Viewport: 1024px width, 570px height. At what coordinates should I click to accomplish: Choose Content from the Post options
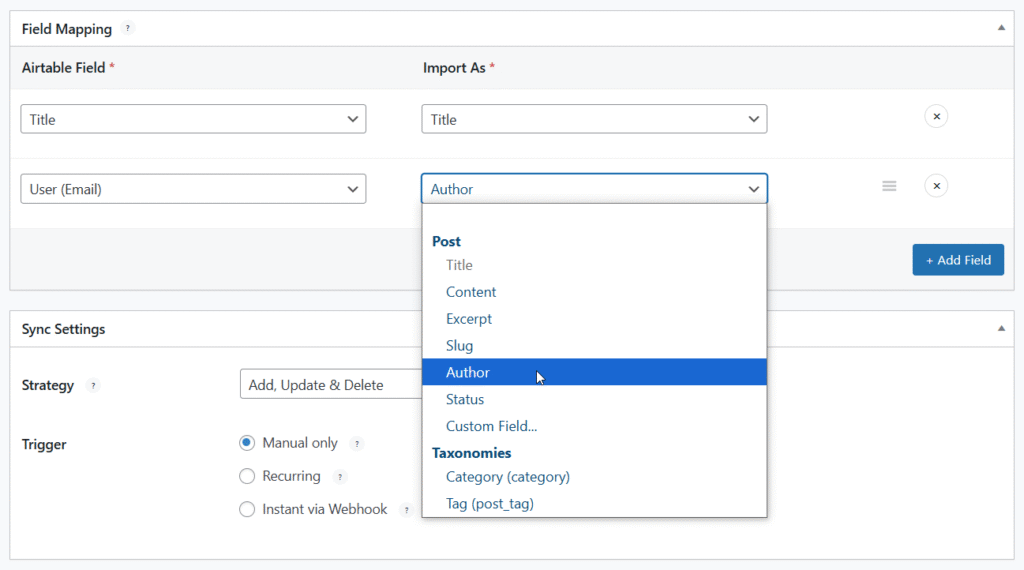pos(594,292)
